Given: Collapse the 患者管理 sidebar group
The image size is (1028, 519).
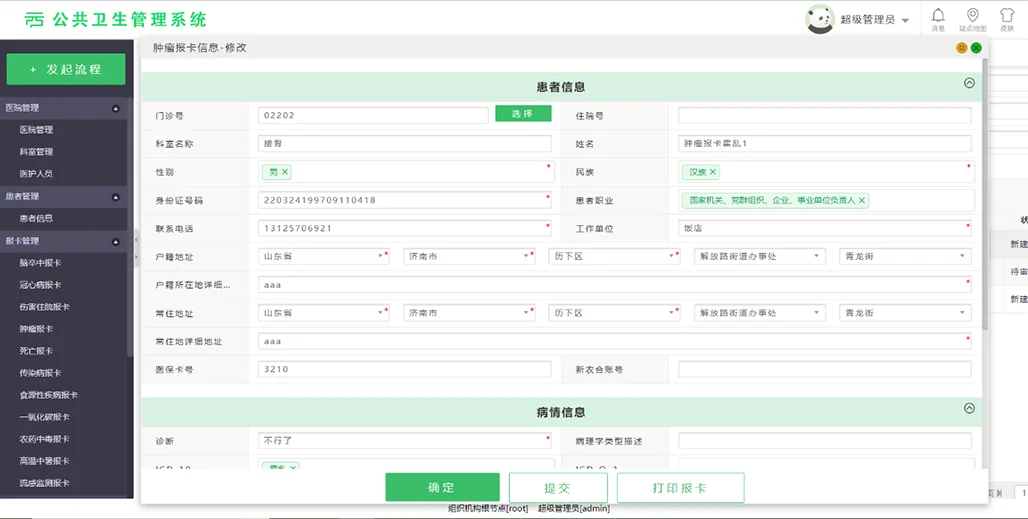Looking at the screenshot, I should pos(115,197).
